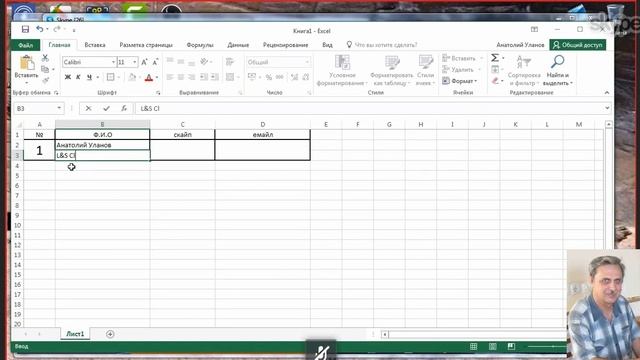Screen dimensions: 640x360
Task: Click Удалить cells button
Action: tap(459, 70)
